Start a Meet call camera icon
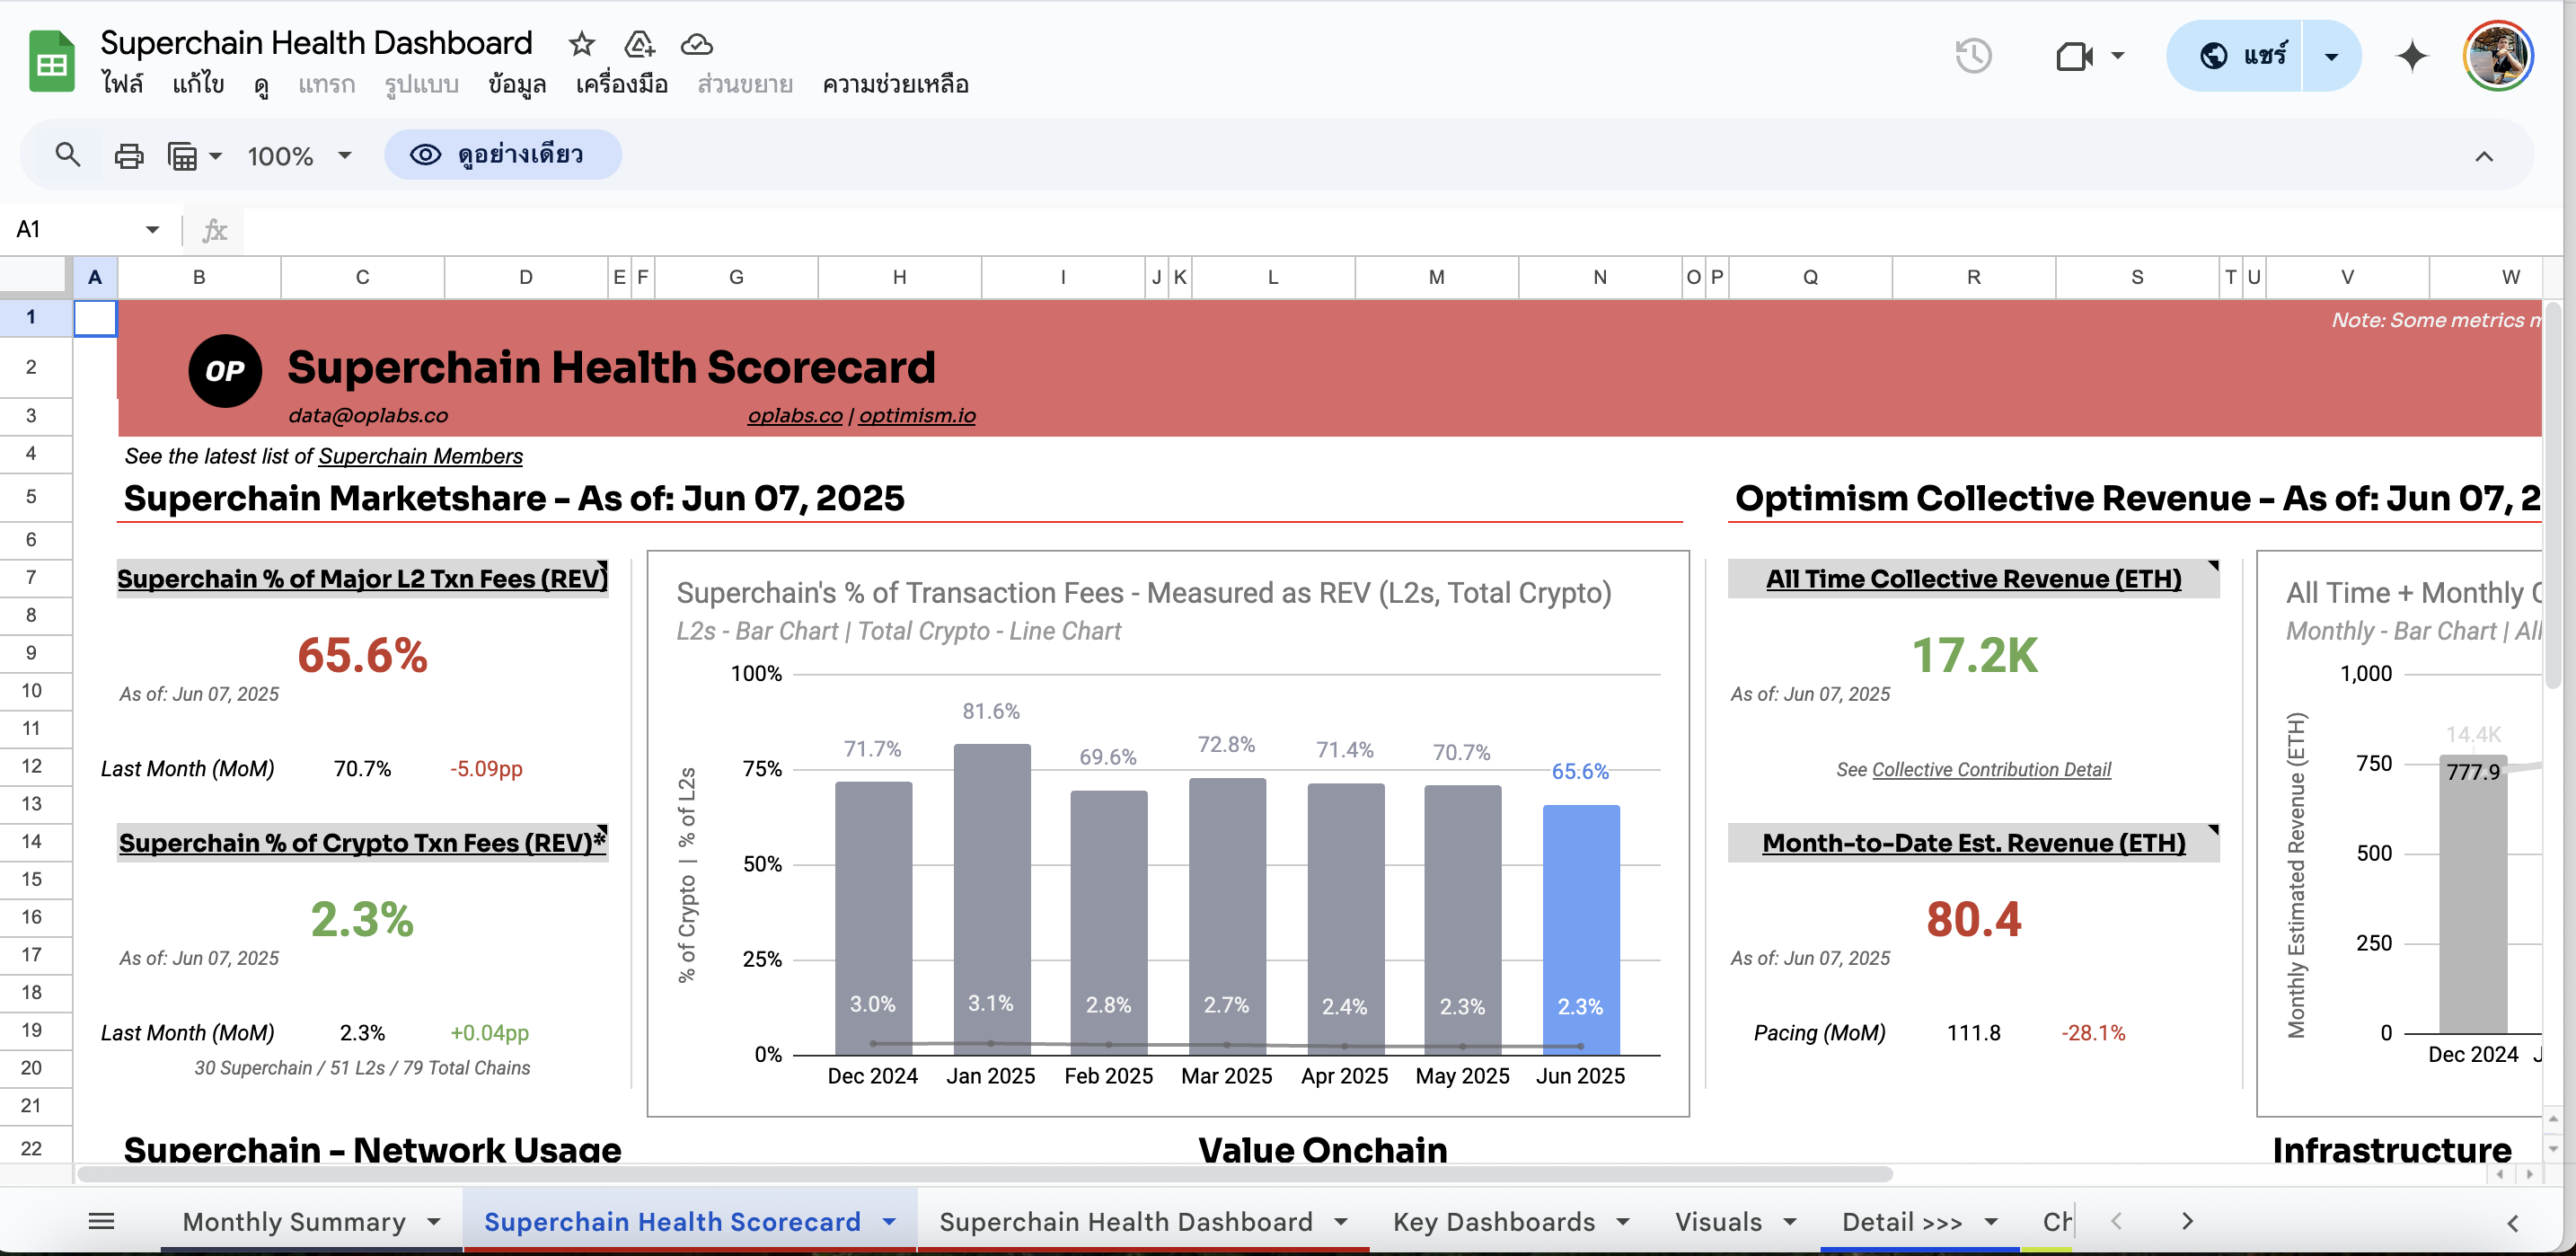This screenshot has height=1256, width=2576. click(2074, 56)
